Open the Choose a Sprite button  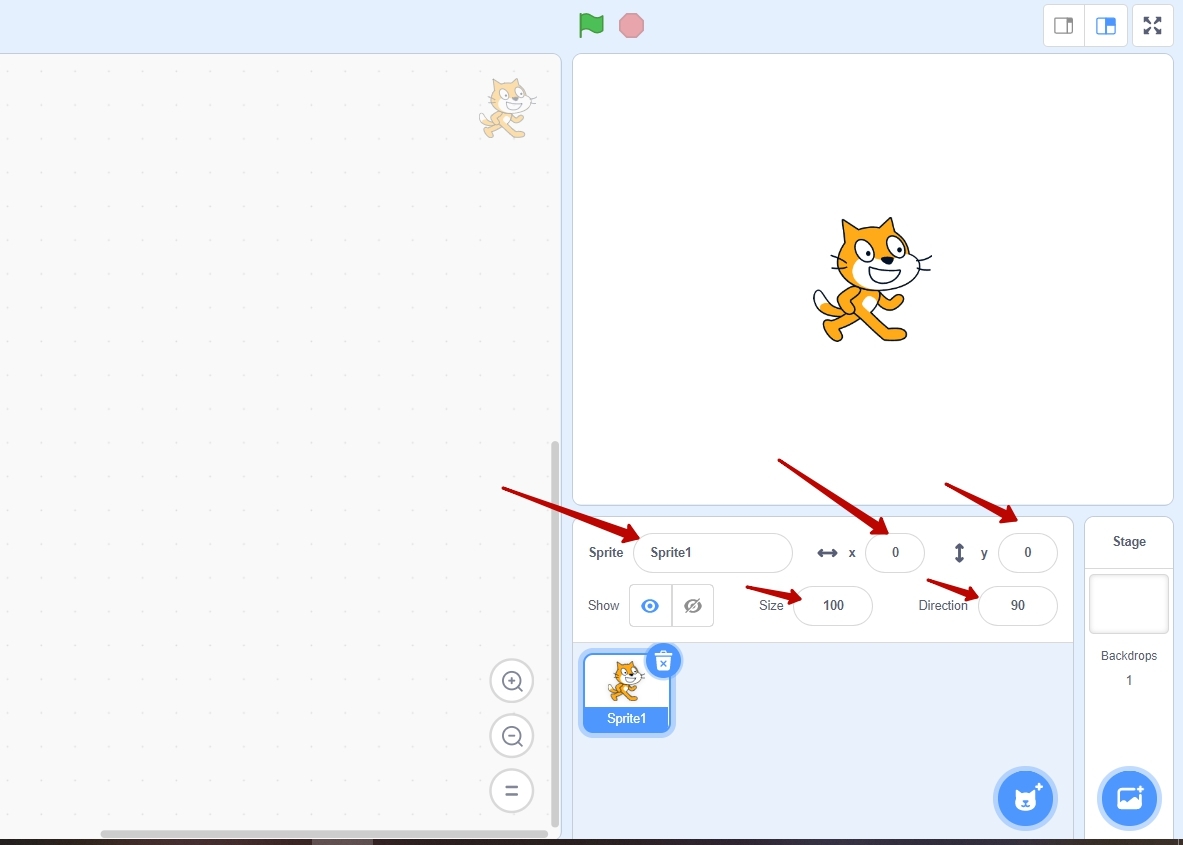coord(1026,798)
